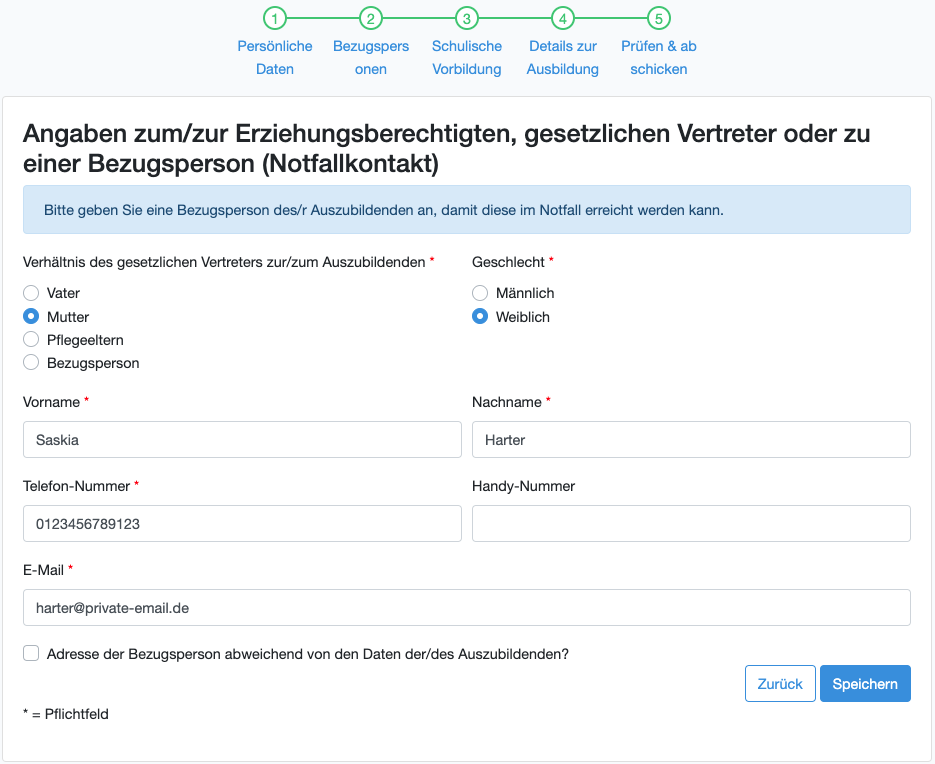Click step 1 circle Persönliche Daten
The image size is (935, 764).
[x=275, y=18]
